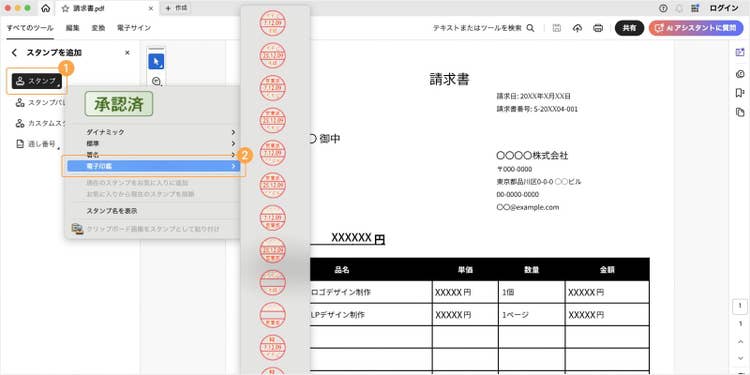Open the help icon in title bar
The height and width of the screenshot is (375, 750).
(663, 8)
